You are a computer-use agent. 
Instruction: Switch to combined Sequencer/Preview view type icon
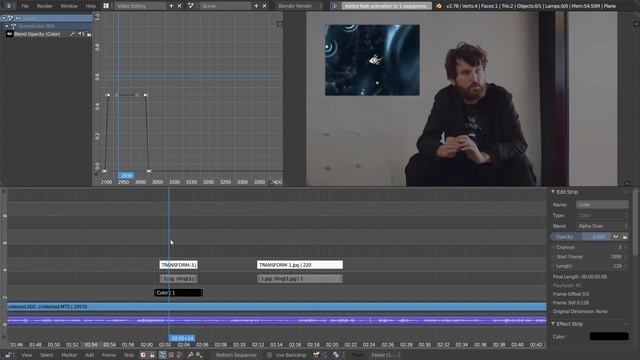[x=179, y=355]
